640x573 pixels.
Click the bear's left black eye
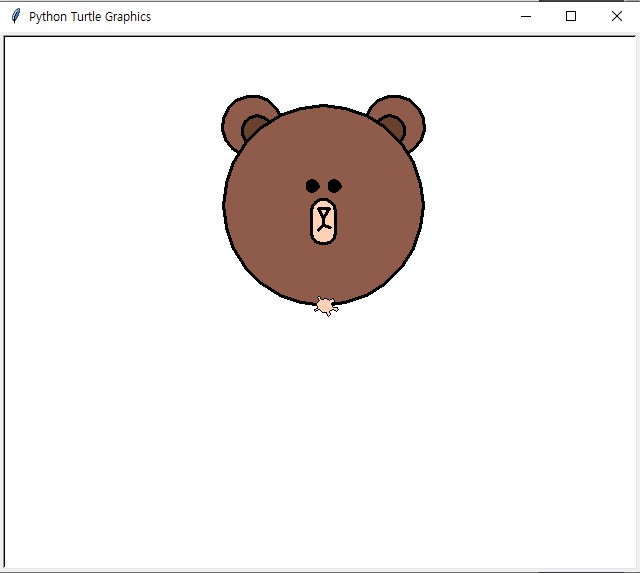(313, 186)
